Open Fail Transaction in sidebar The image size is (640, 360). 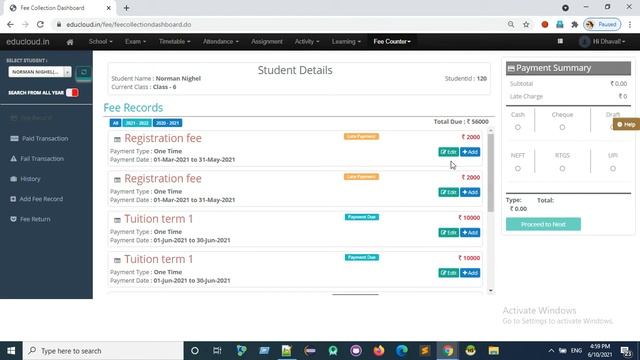[x=37, y=159]
